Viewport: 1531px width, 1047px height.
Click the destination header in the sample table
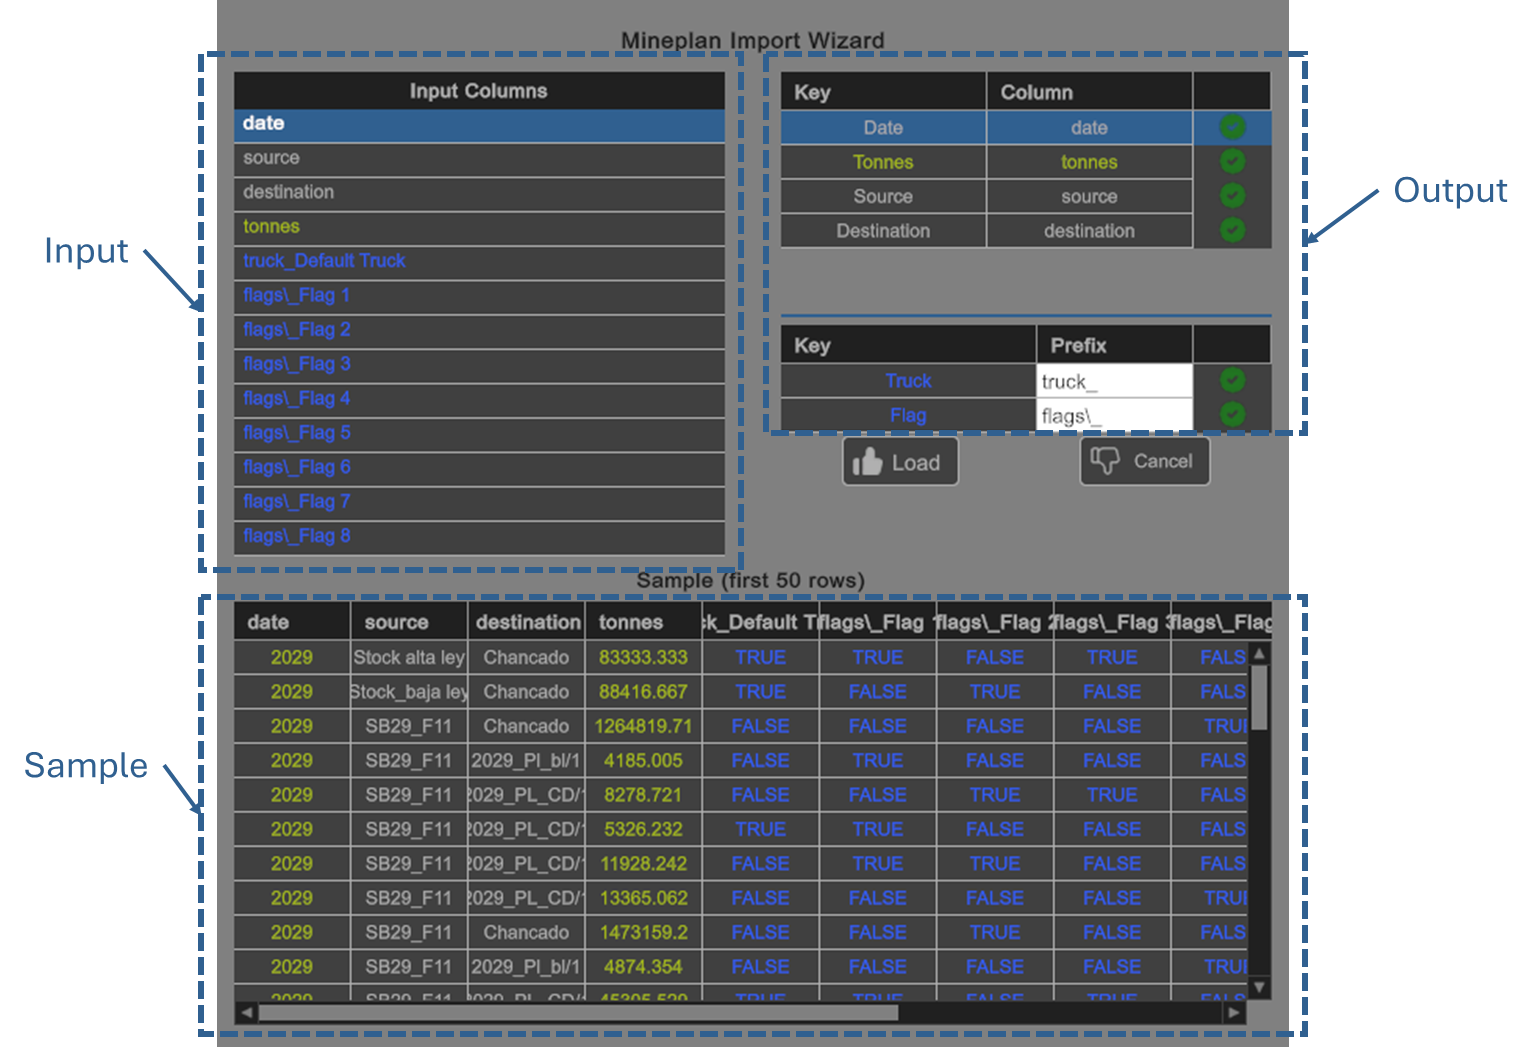click(526, 622)
